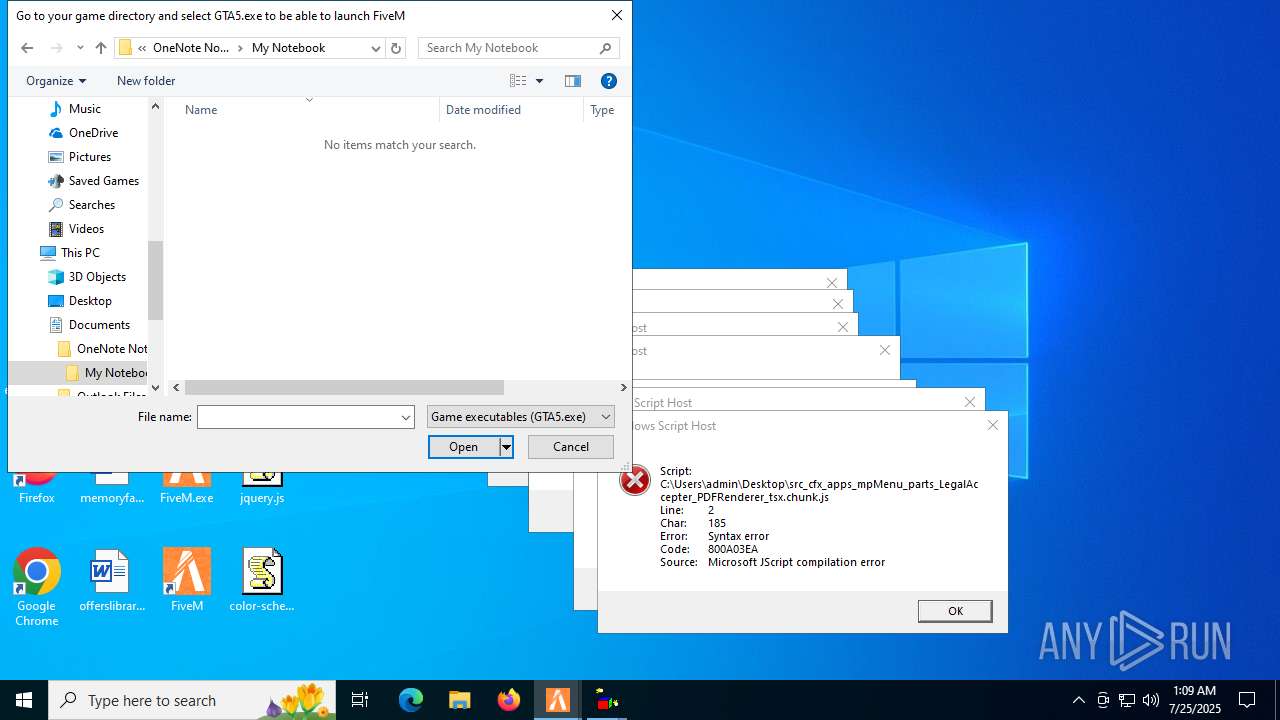The height and width of the screenshot is (720, 1280).
Task: Open the taskbar clock and date
Action: pyautogui.click(x=1194, y=700)
